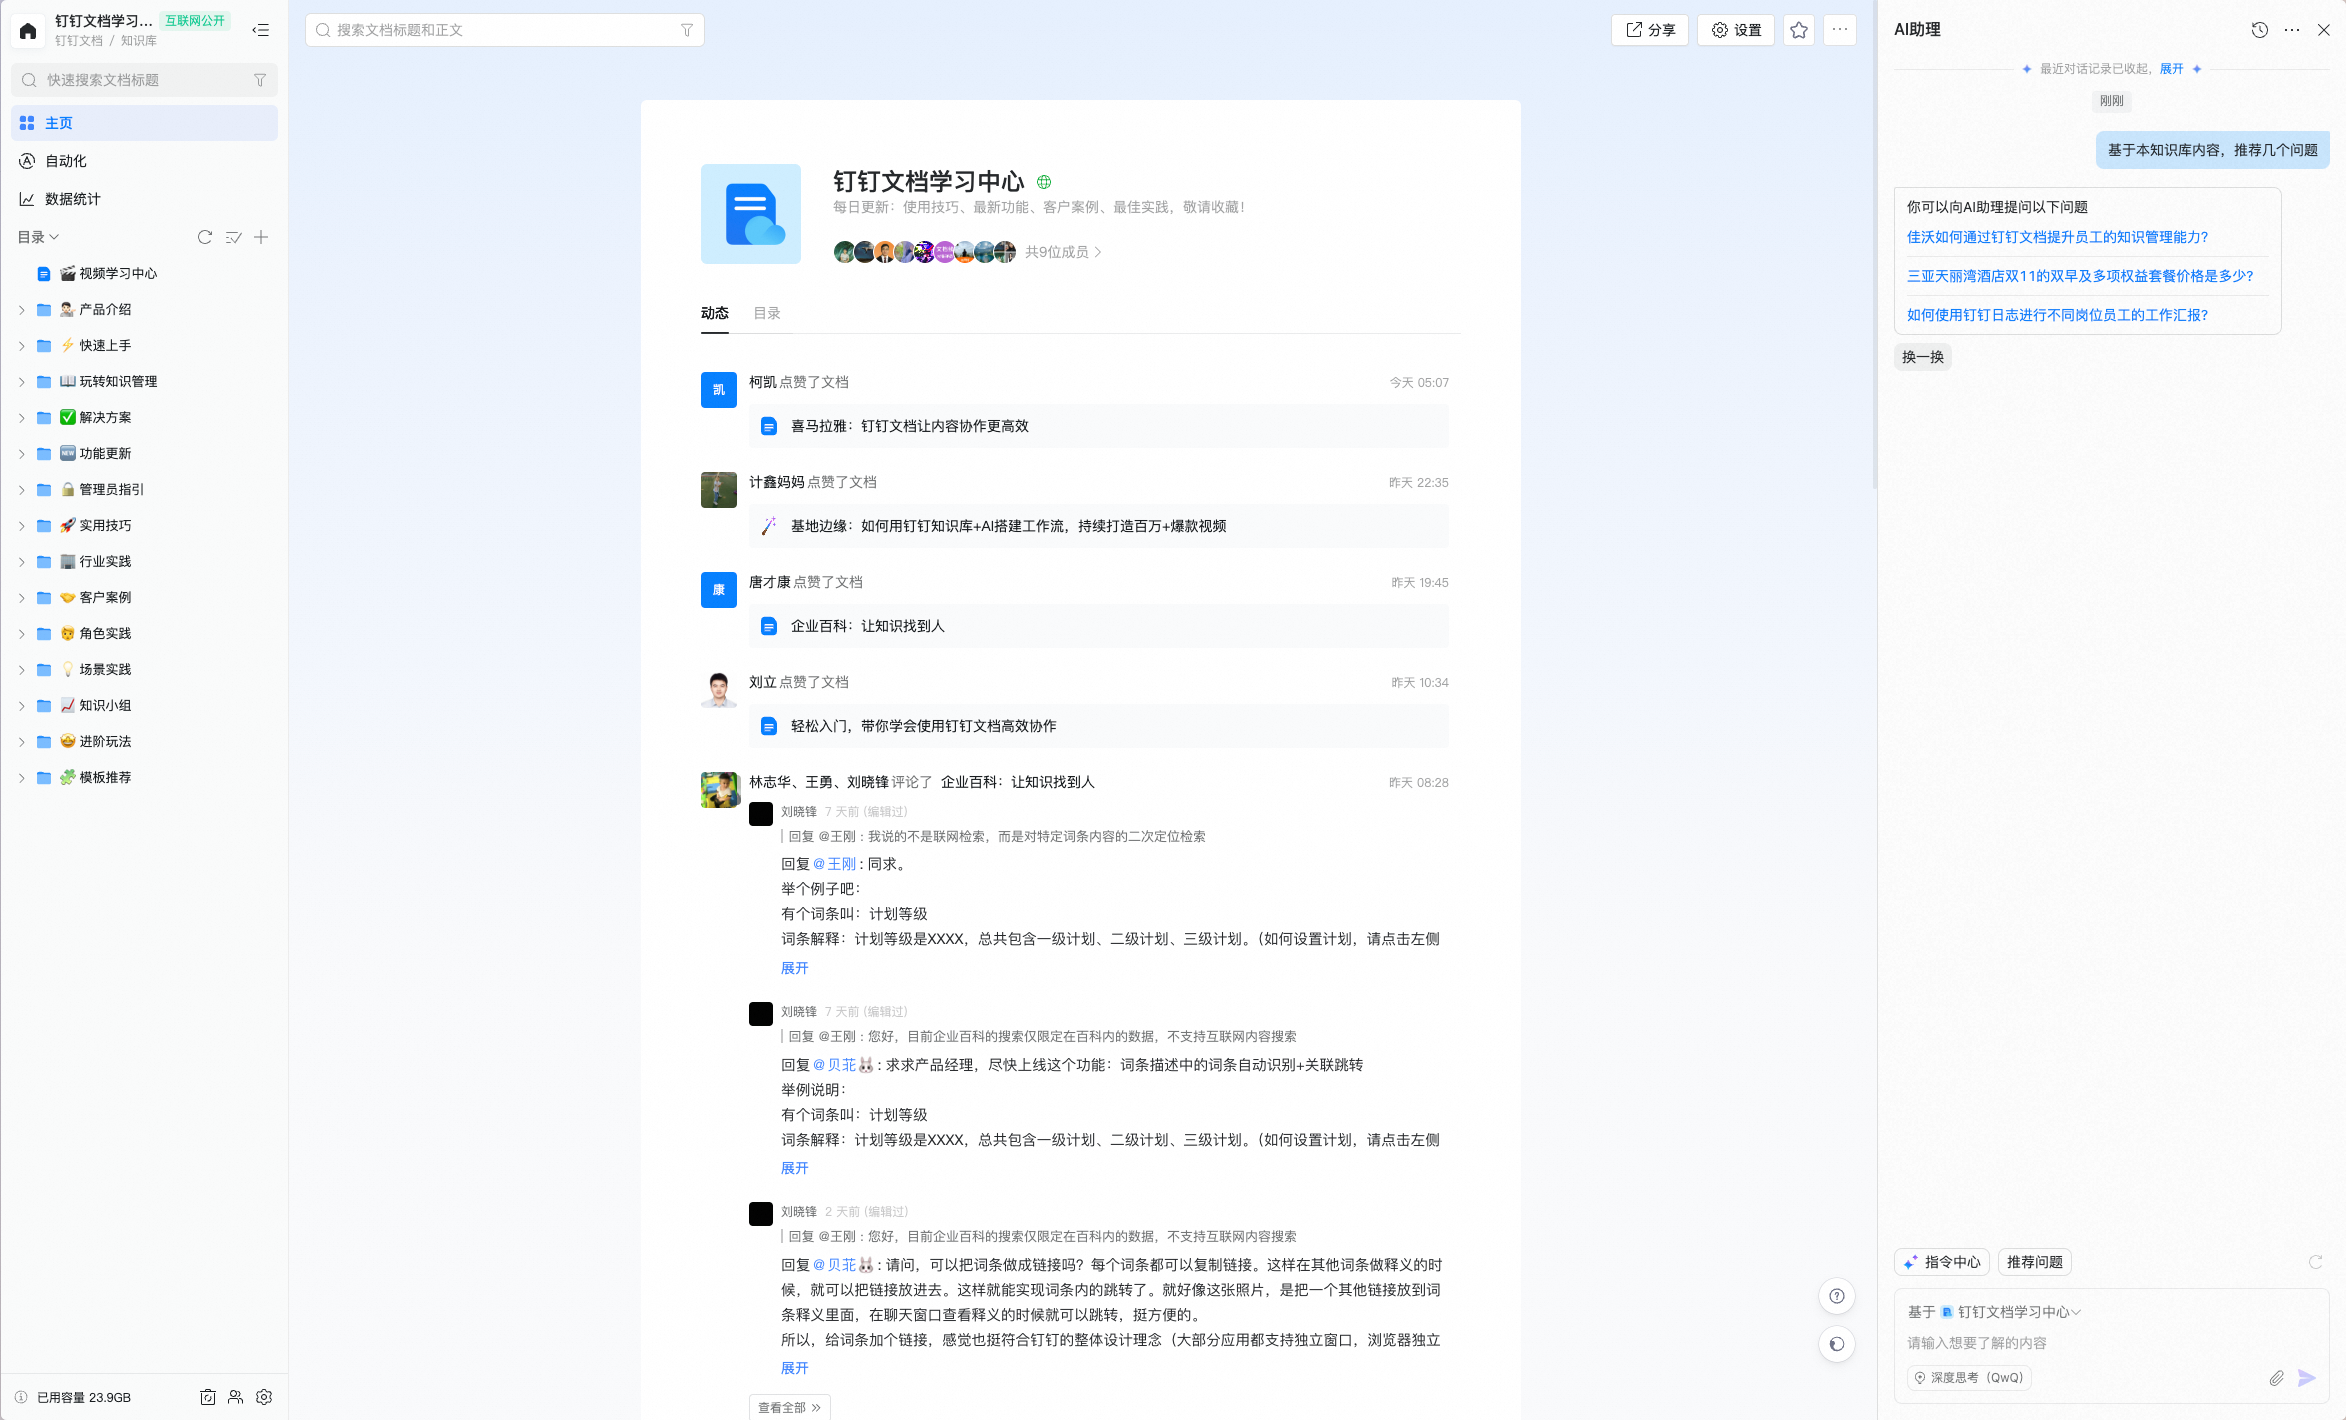
Task: Open document 轻松入门，带你学会使用钉钉文档高效协作
Action: [1099, 726]
